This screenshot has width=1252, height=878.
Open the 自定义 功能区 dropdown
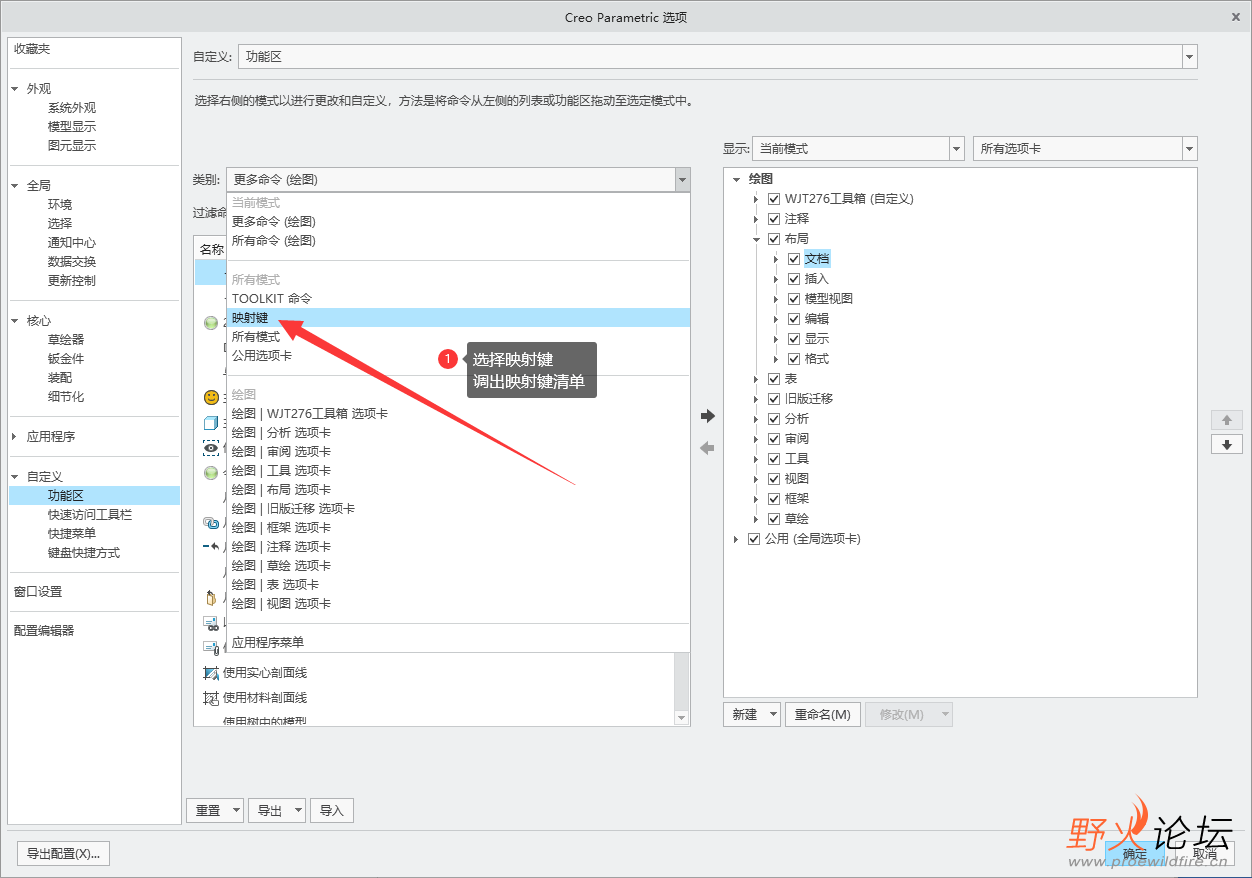(x=1189, y=57)
